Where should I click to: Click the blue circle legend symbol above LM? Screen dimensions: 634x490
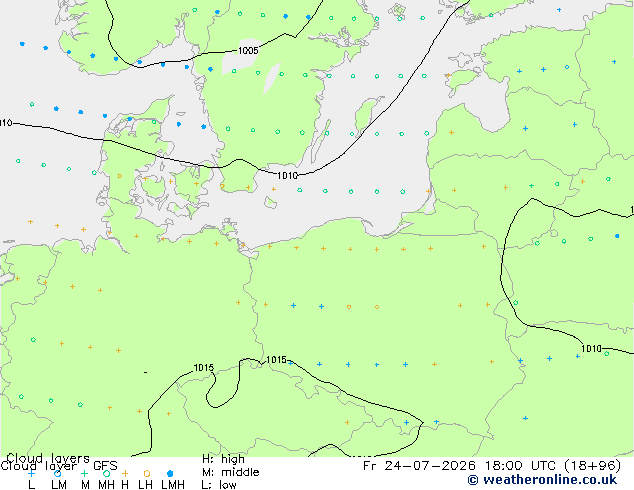click(58, 473)
